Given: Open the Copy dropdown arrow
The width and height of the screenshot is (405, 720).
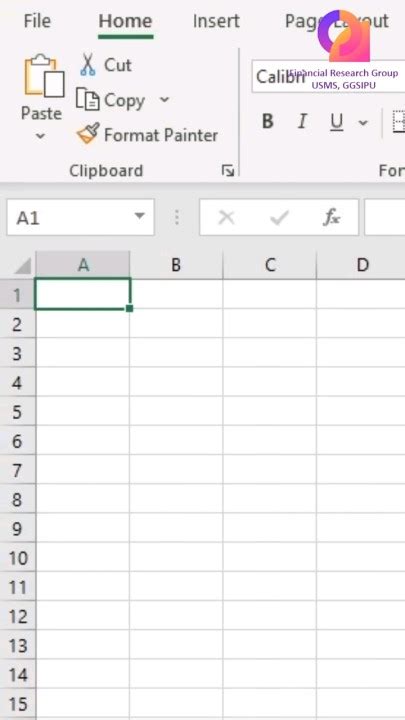Looking at the screenshot, I should 164,100.
